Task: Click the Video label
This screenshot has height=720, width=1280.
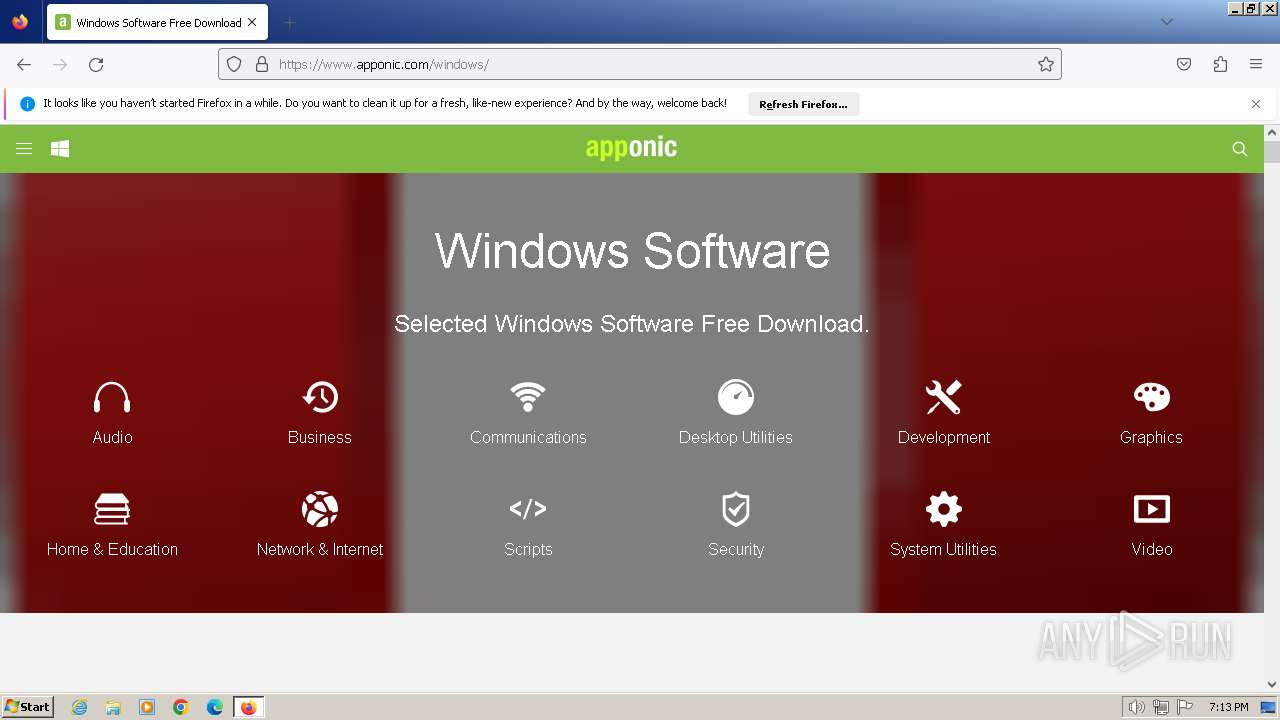Action: click(x=1151, y=549)
